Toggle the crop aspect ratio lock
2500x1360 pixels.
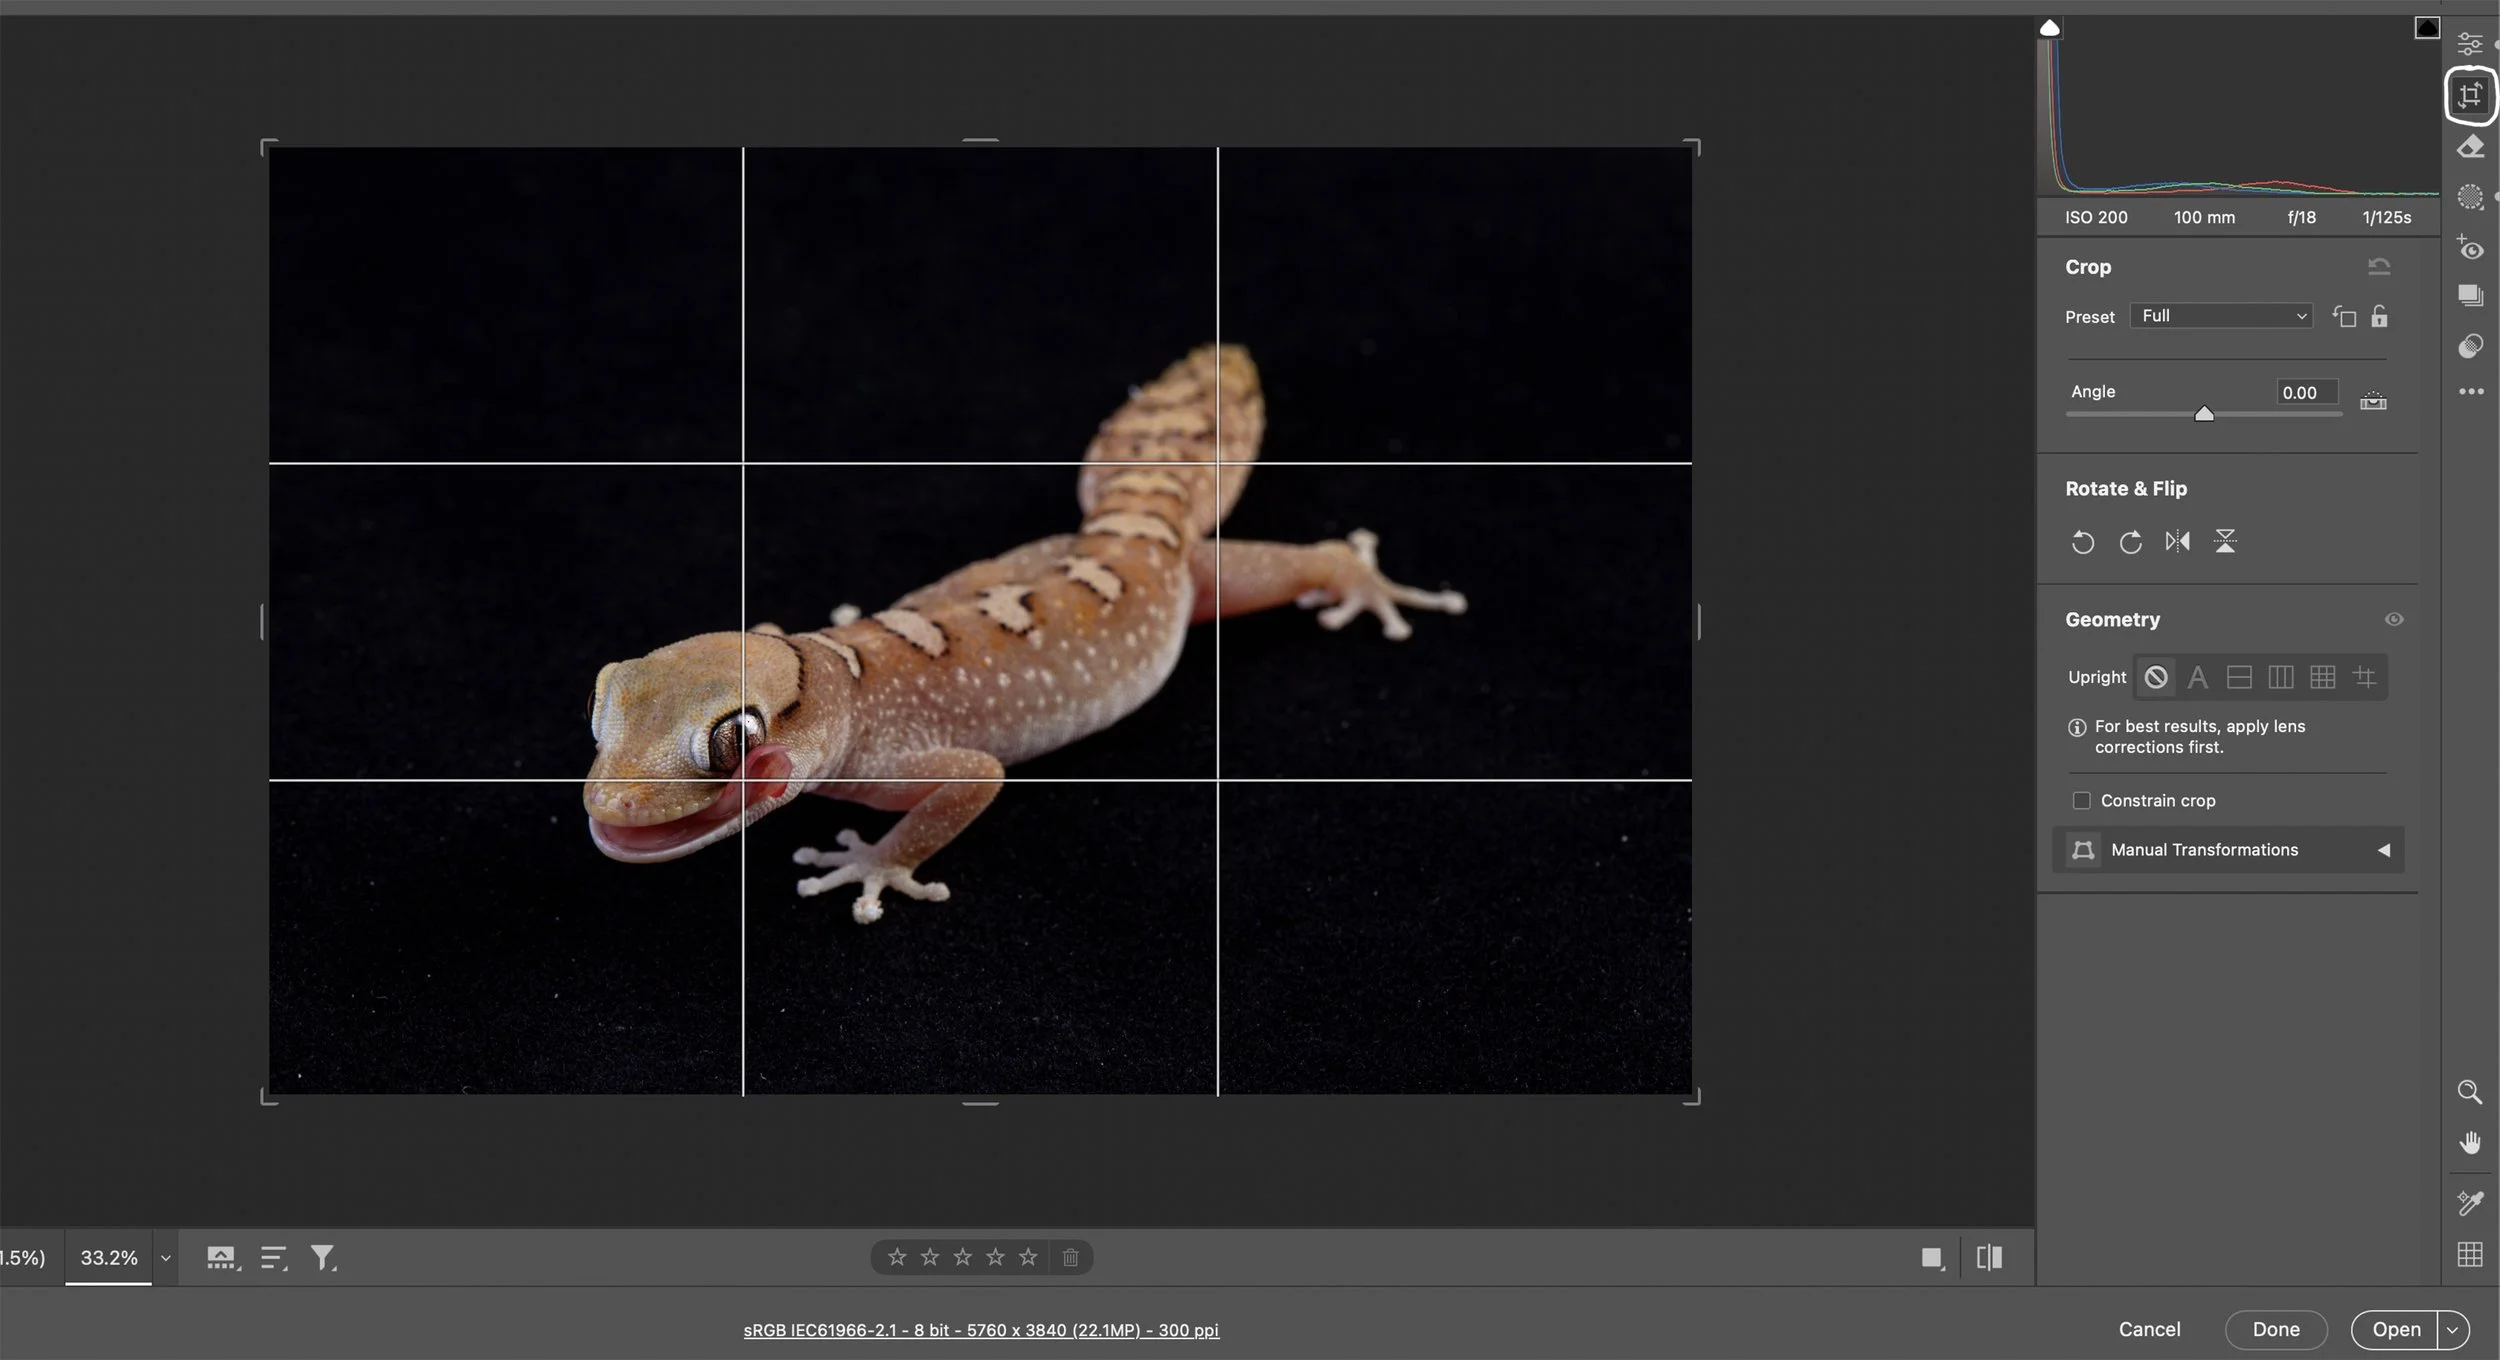[2379, 317]
